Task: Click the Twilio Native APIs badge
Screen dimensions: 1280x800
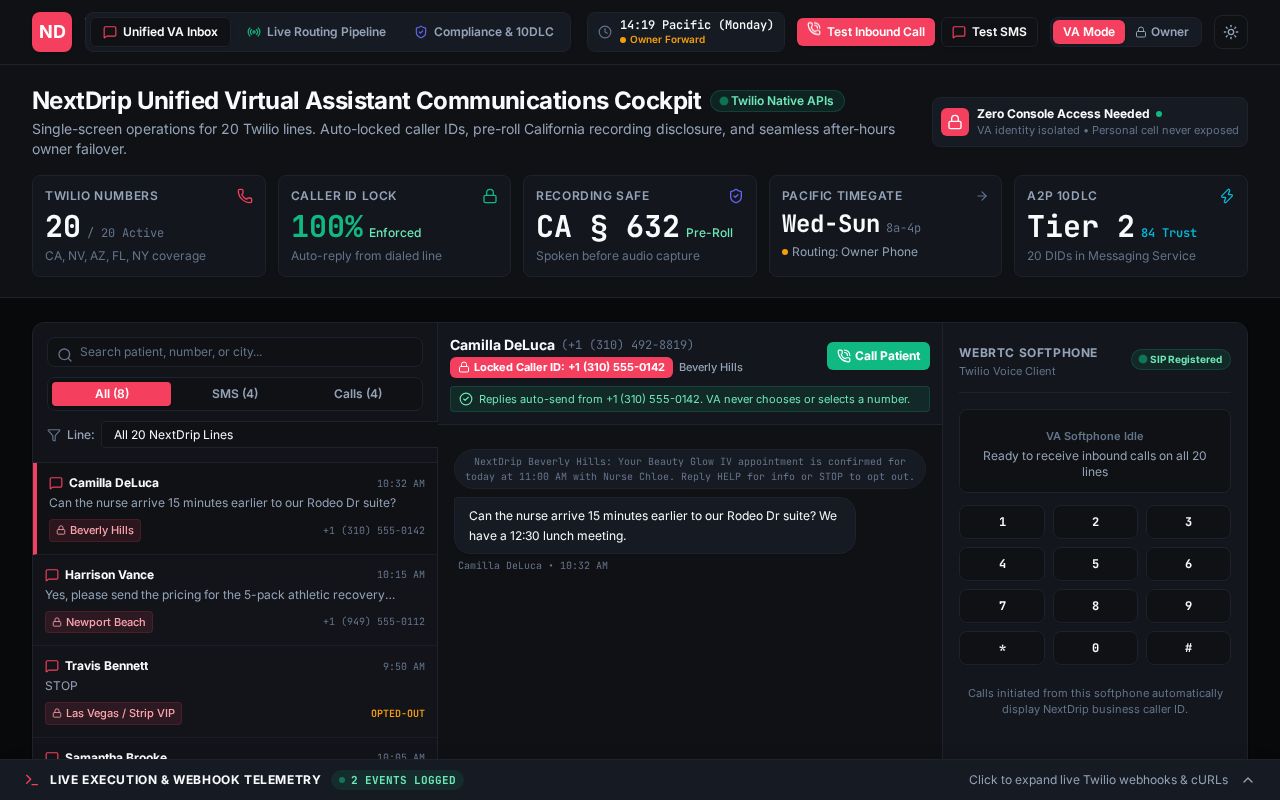Action: tap(777, 101)
